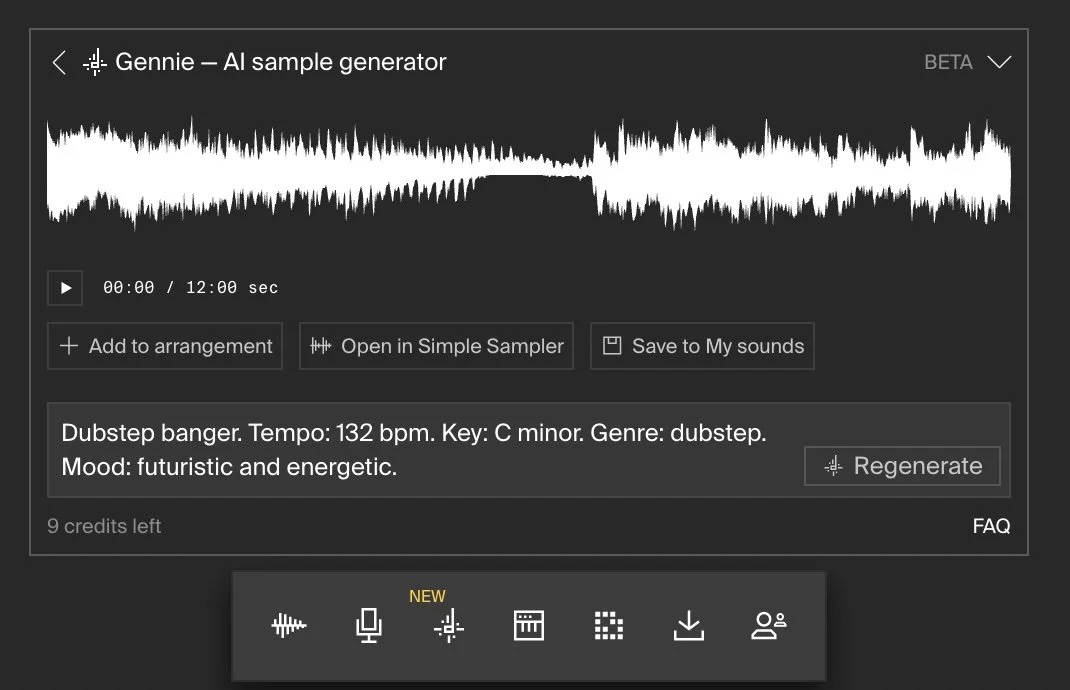Expand the BETA dropdown chevron
This screenshot has height=690, width=1070.
click(x=1000, y=62)
